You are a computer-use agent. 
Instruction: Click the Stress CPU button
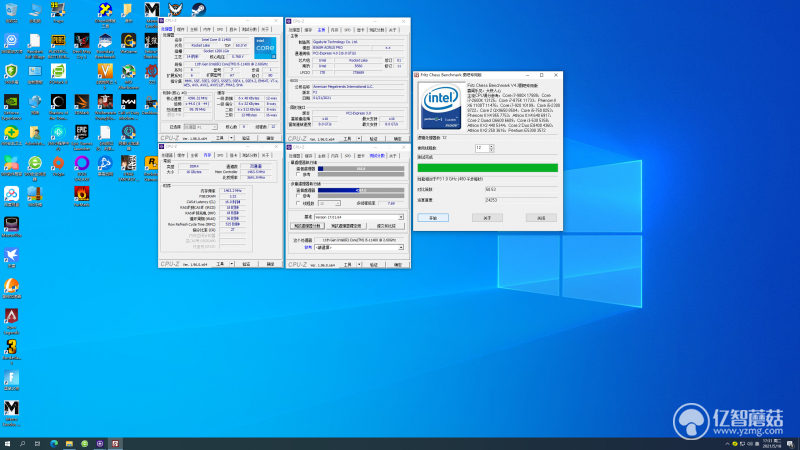pyautogui.click(x=346, y=226)
